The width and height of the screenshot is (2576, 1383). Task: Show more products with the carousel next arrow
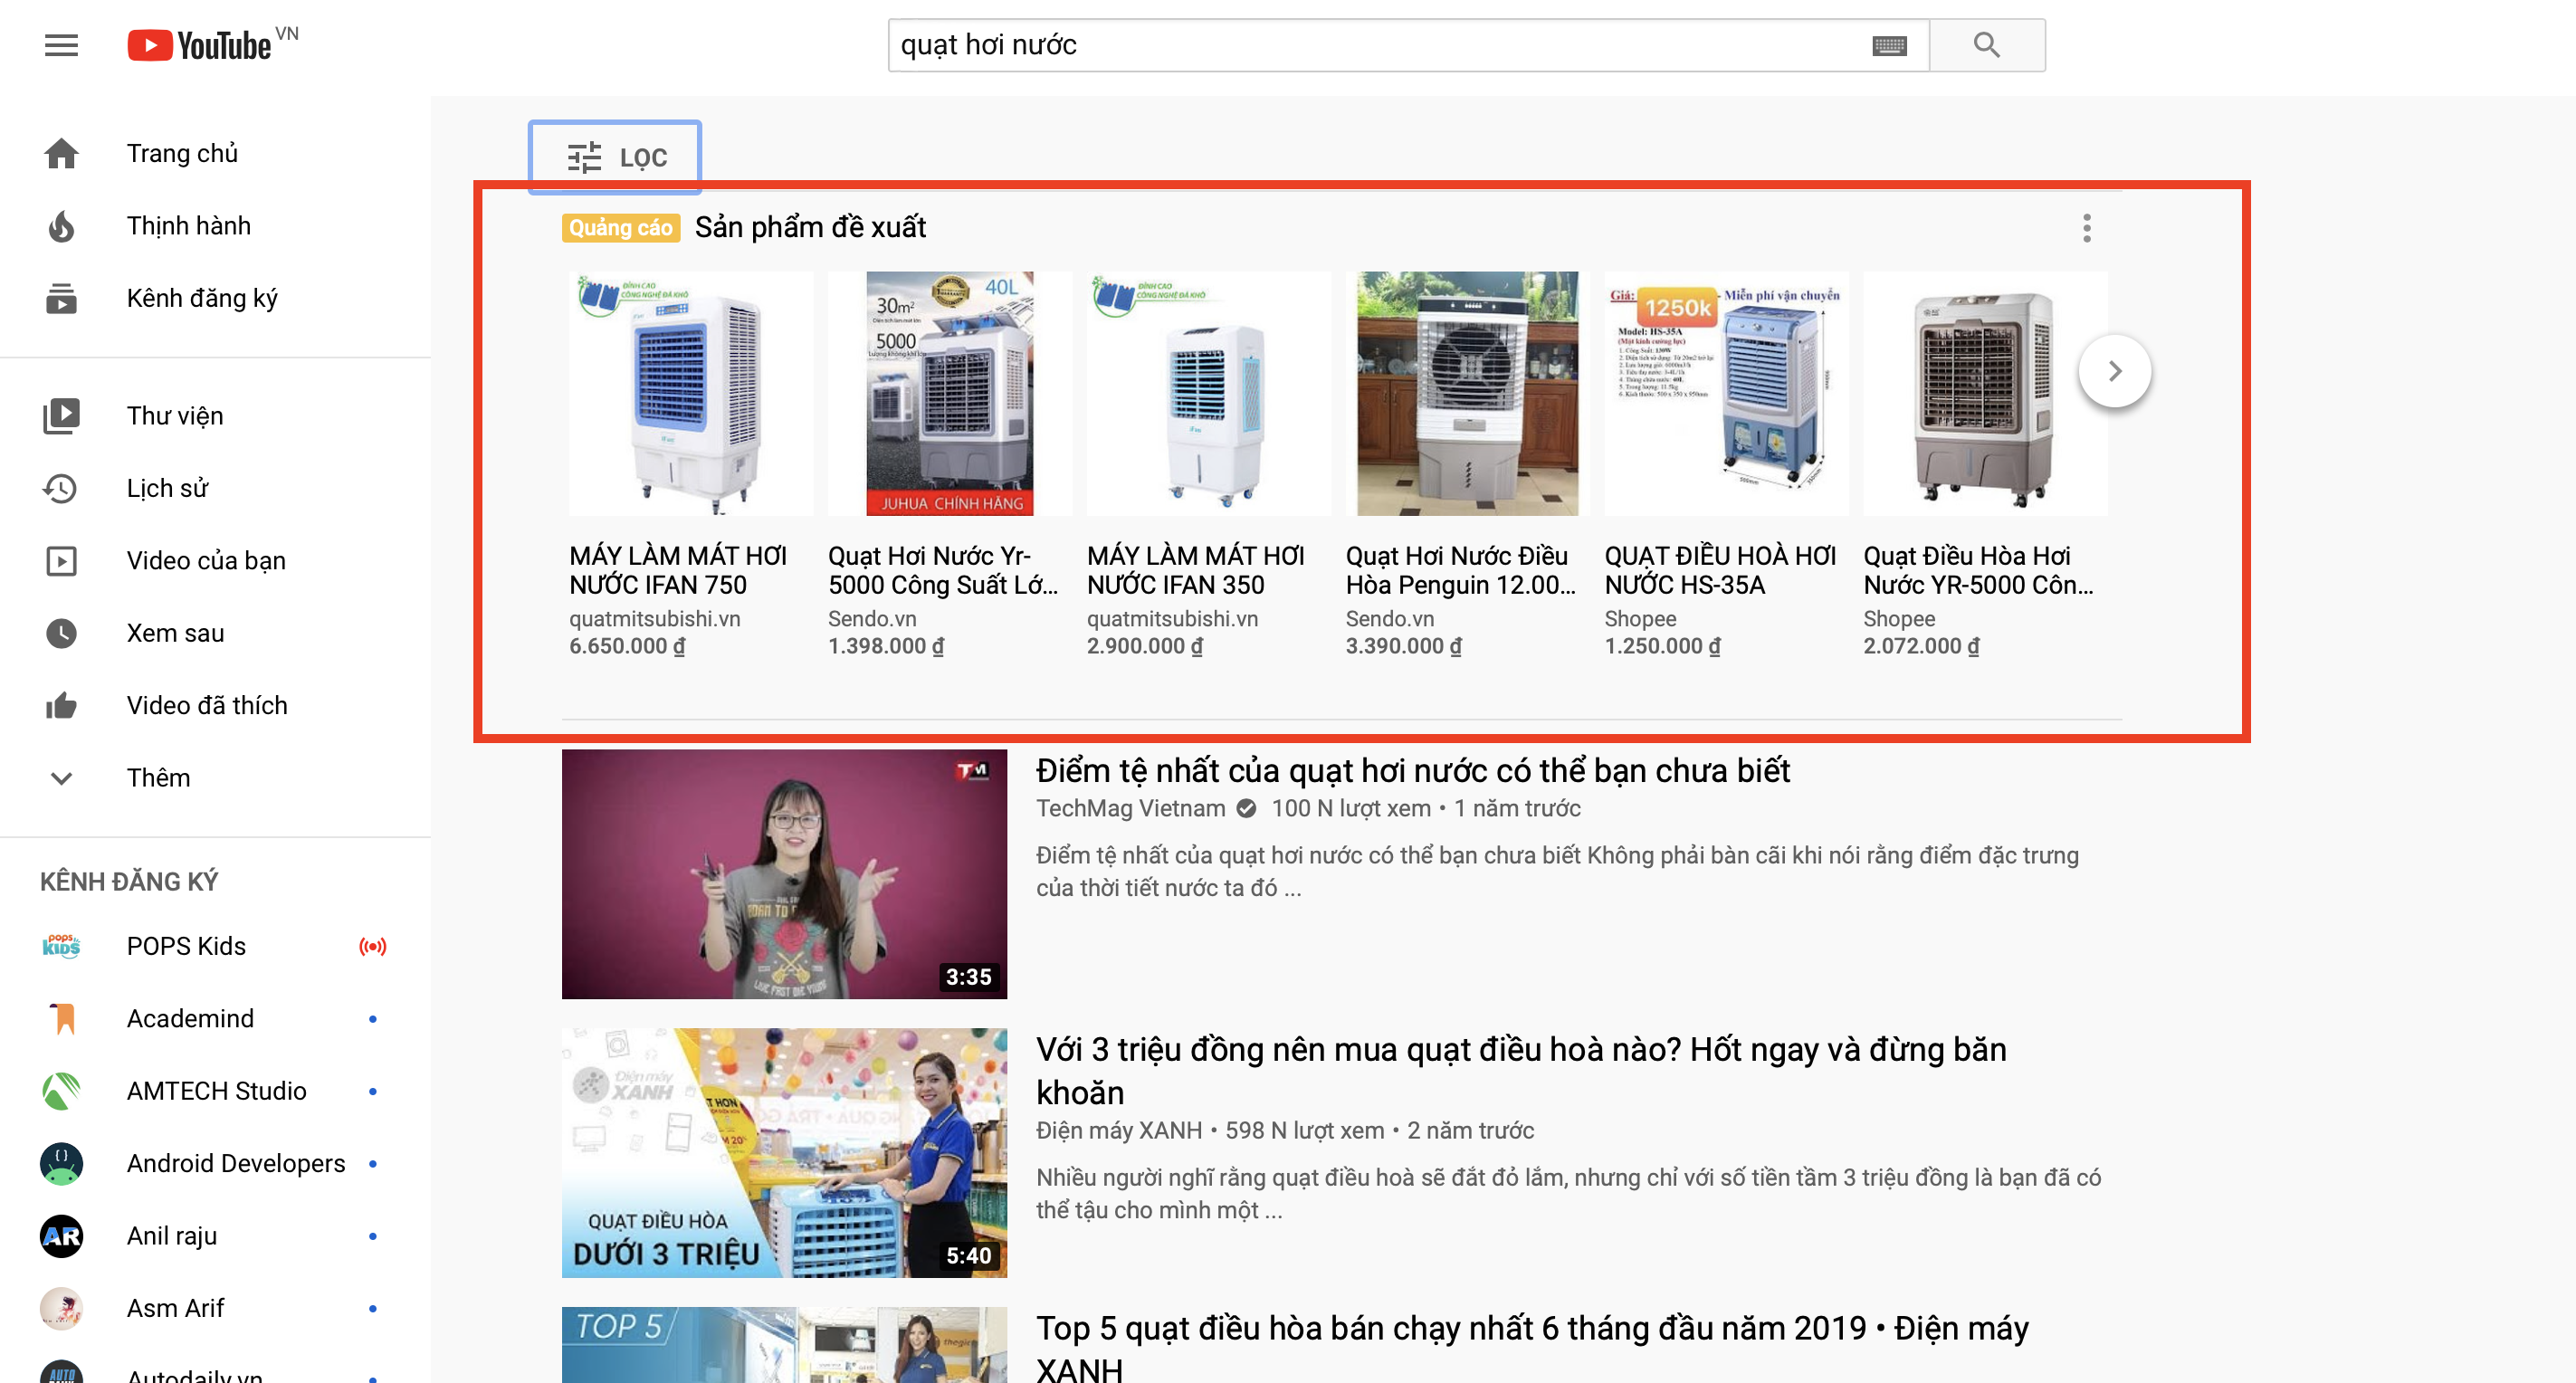2114,371
